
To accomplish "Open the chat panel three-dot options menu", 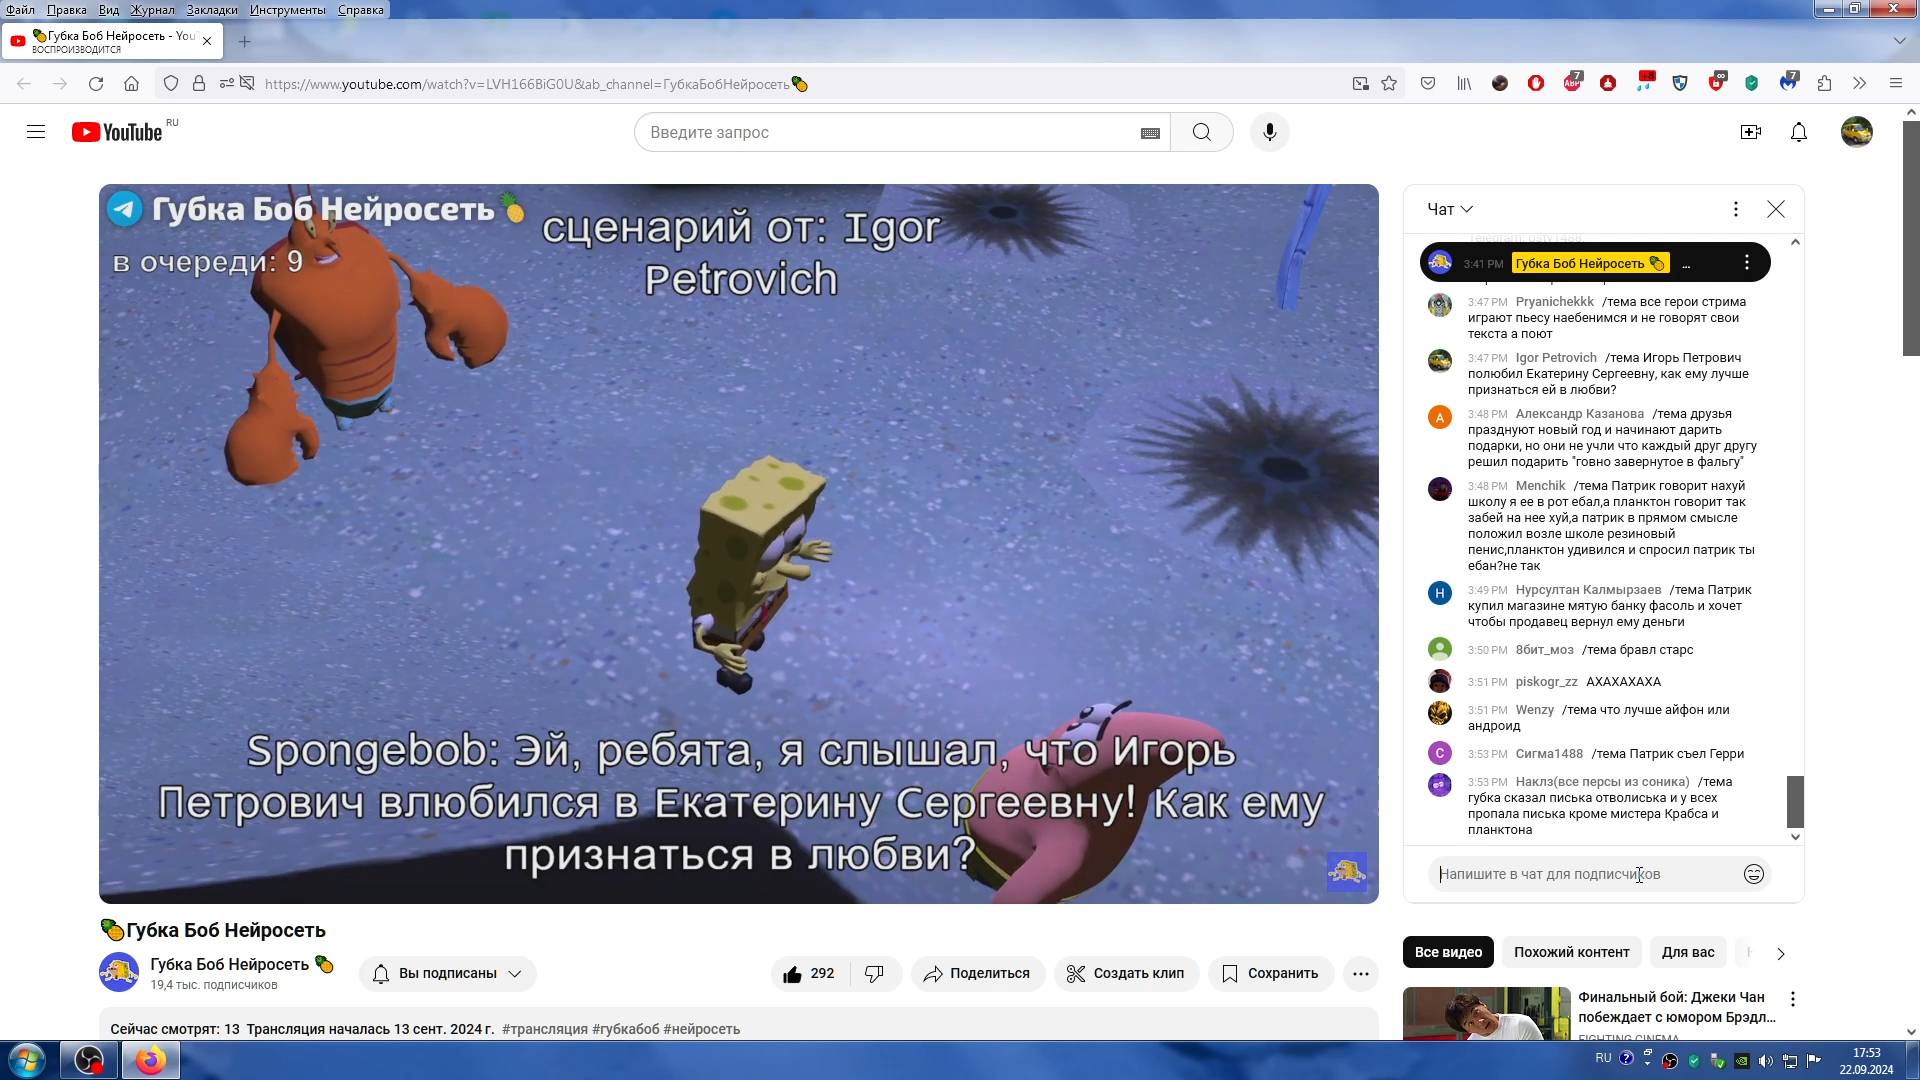I will (1735, 209).
